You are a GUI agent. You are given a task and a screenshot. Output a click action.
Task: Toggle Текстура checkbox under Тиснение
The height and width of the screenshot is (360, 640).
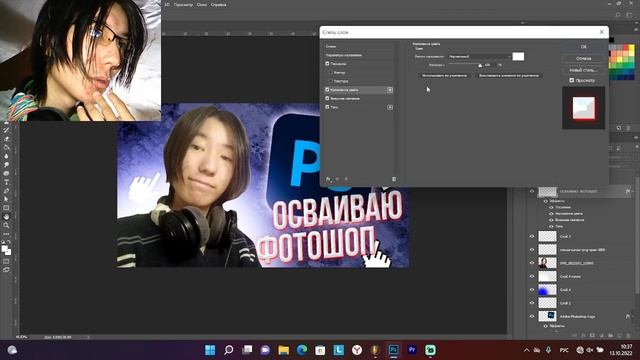click(331, 81)
